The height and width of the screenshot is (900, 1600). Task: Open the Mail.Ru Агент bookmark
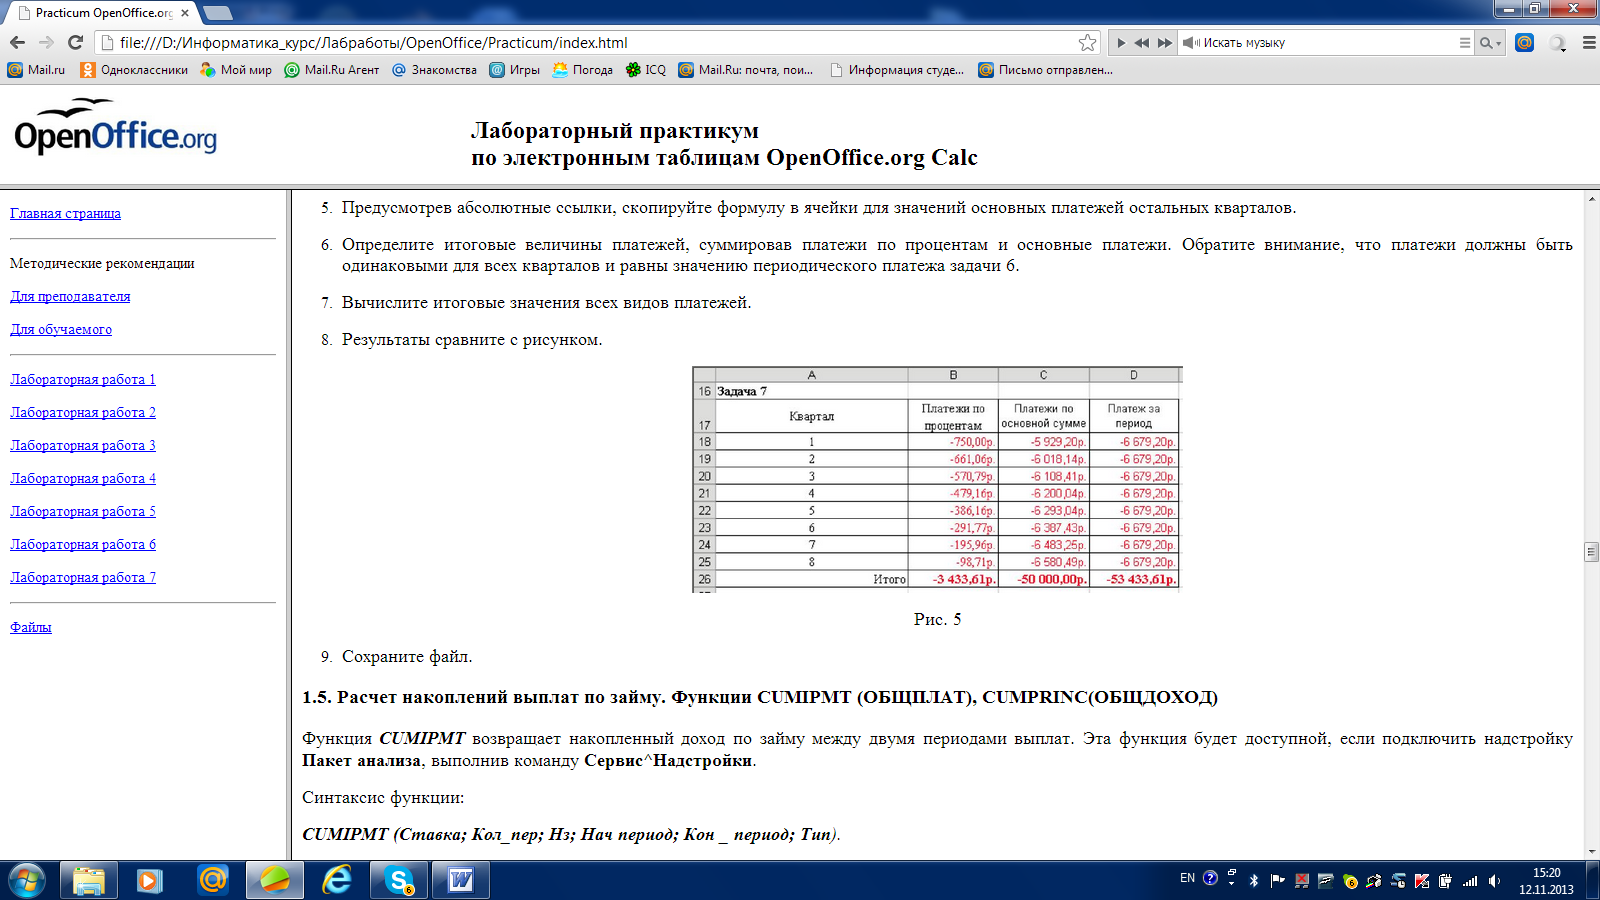332,69
